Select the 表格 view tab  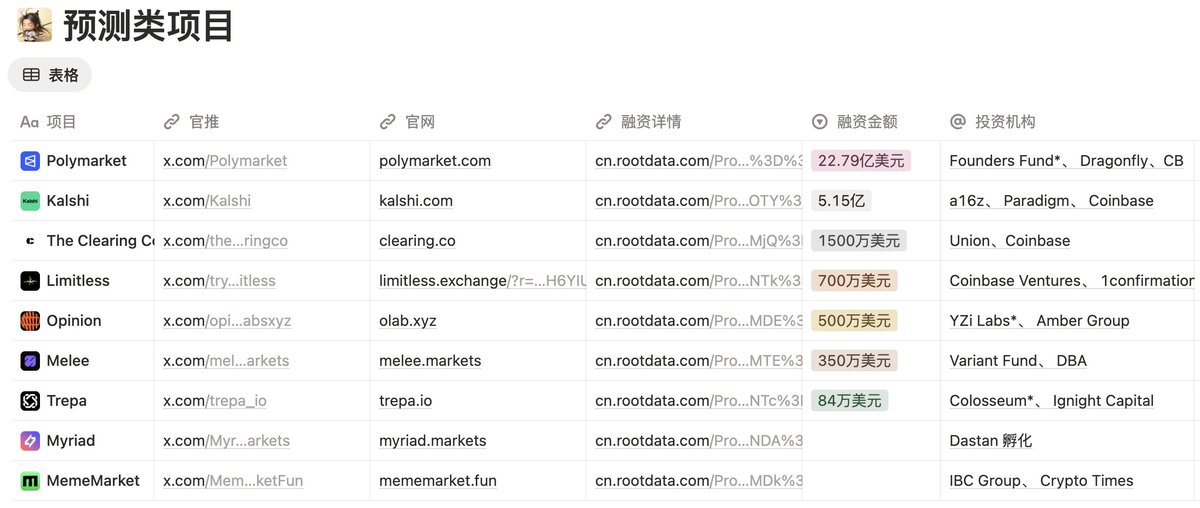coord(51,75)
